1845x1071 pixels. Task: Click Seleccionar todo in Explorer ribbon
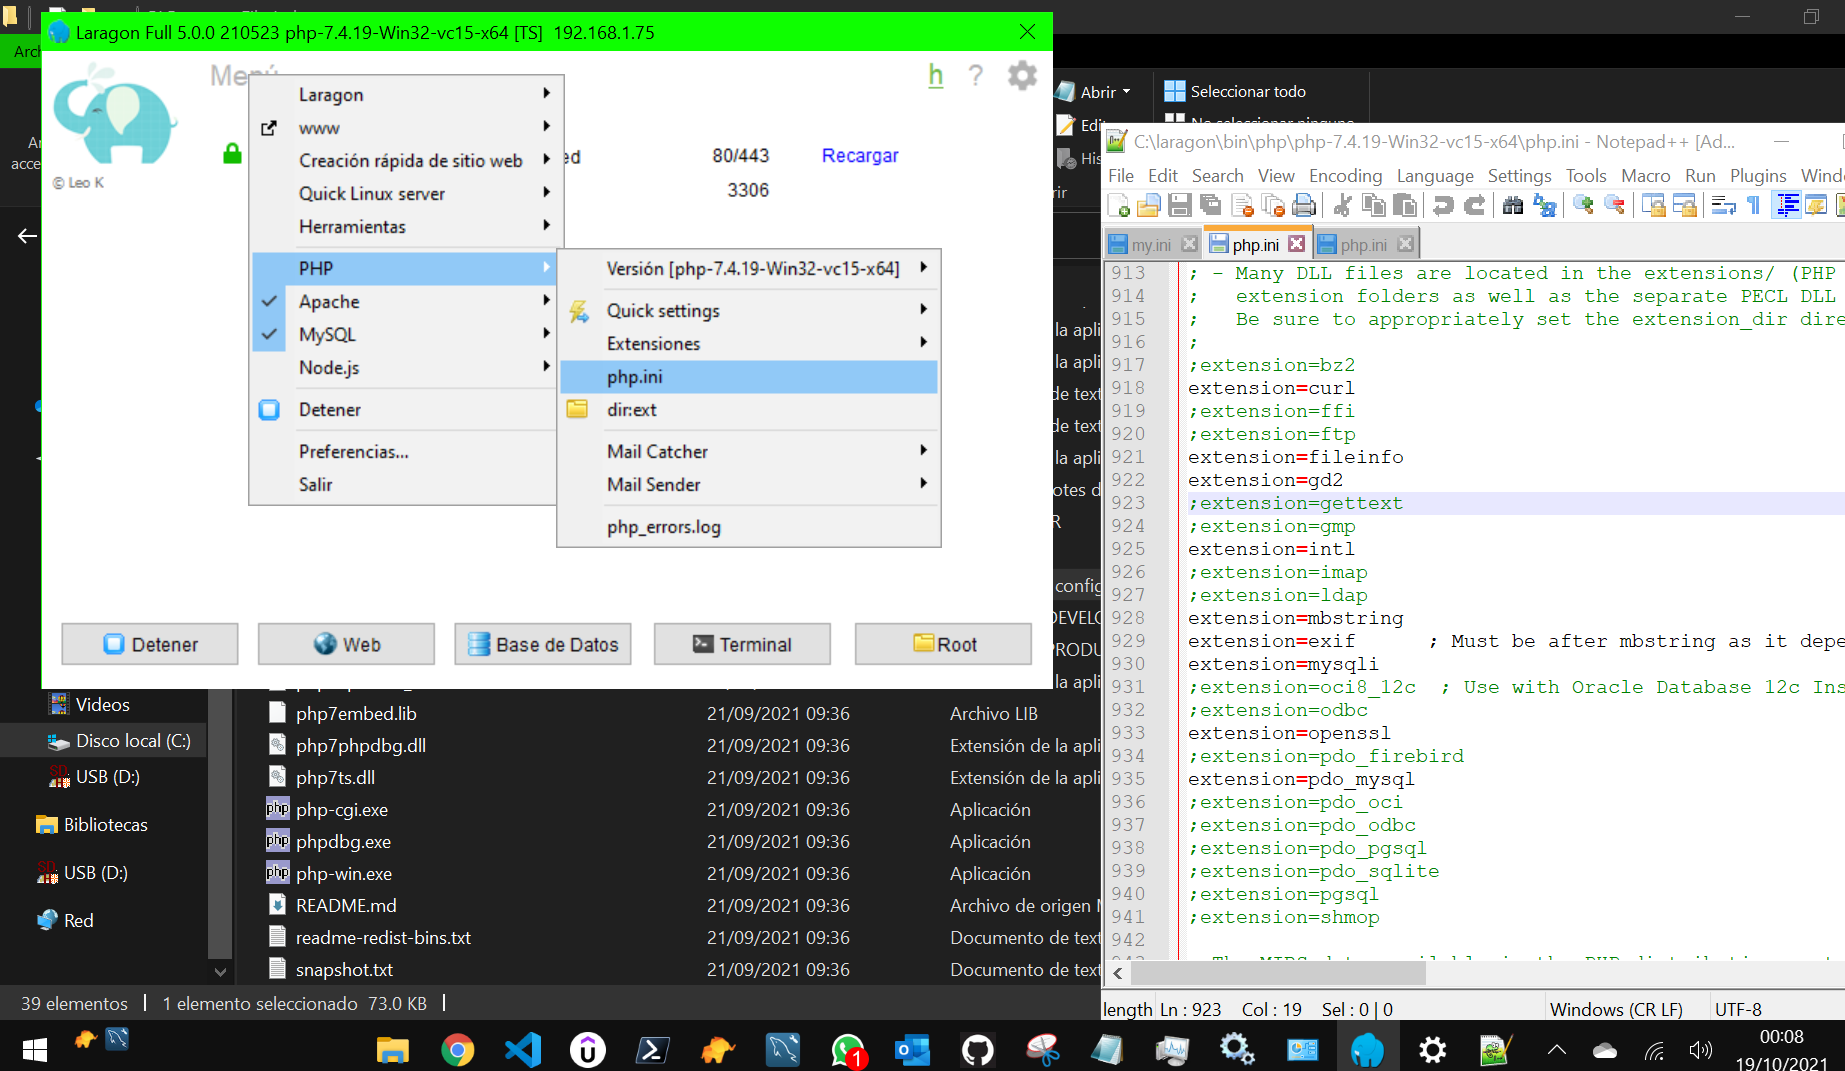(x=1235, y=91)
